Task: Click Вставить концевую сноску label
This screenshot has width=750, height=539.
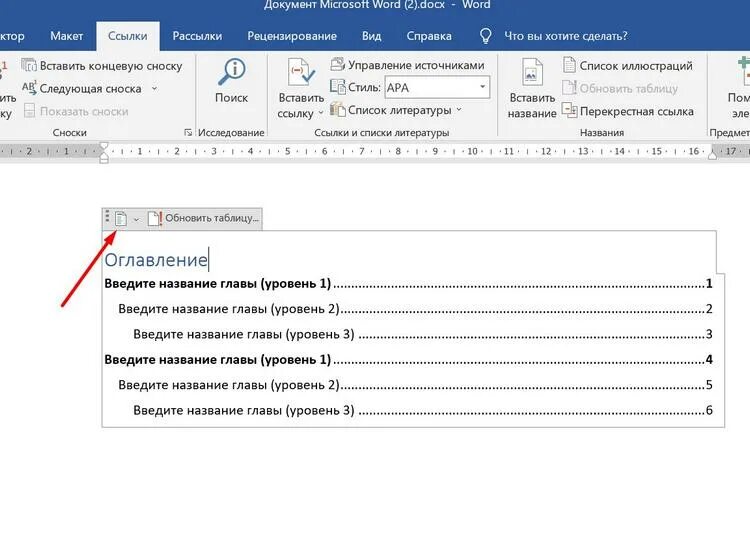Action: click(x=111, y=66)
